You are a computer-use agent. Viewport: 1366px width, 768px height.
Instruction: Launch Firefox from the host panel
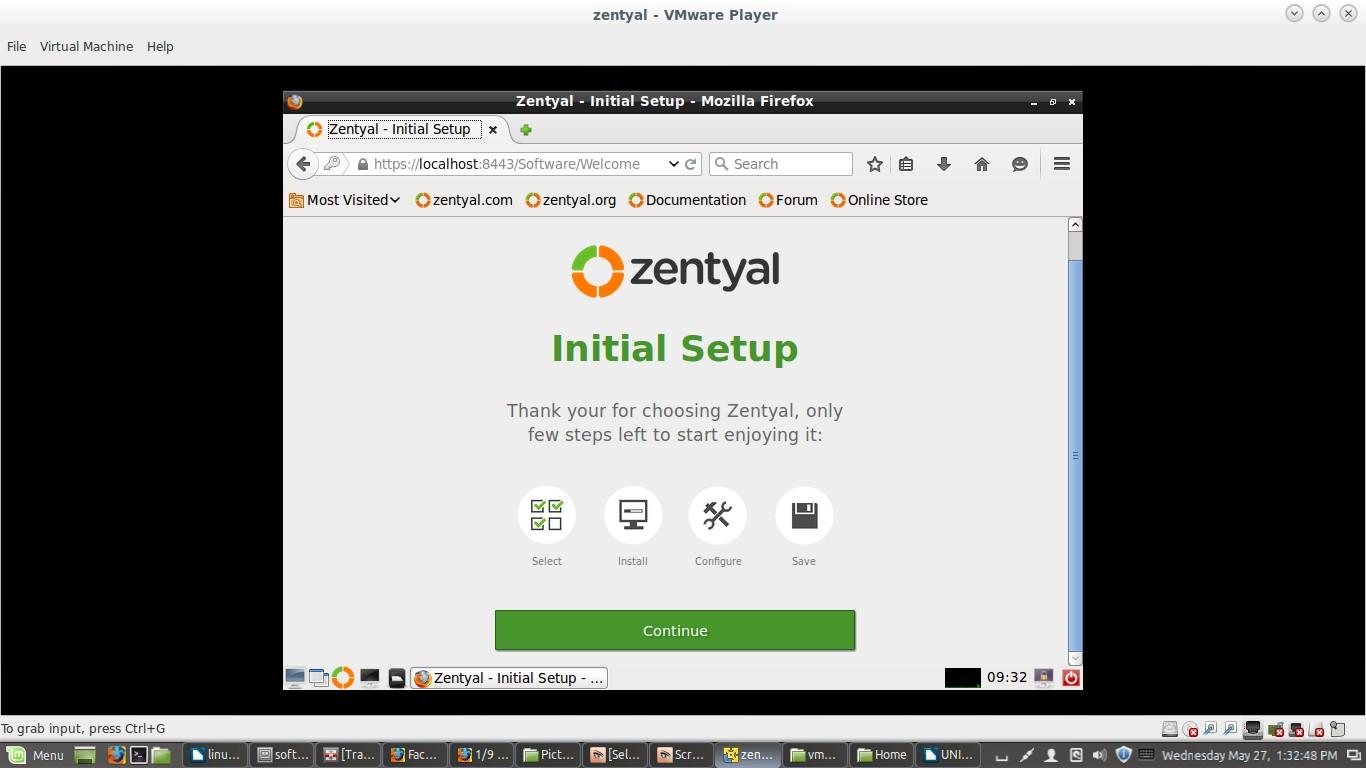(116, 755)
